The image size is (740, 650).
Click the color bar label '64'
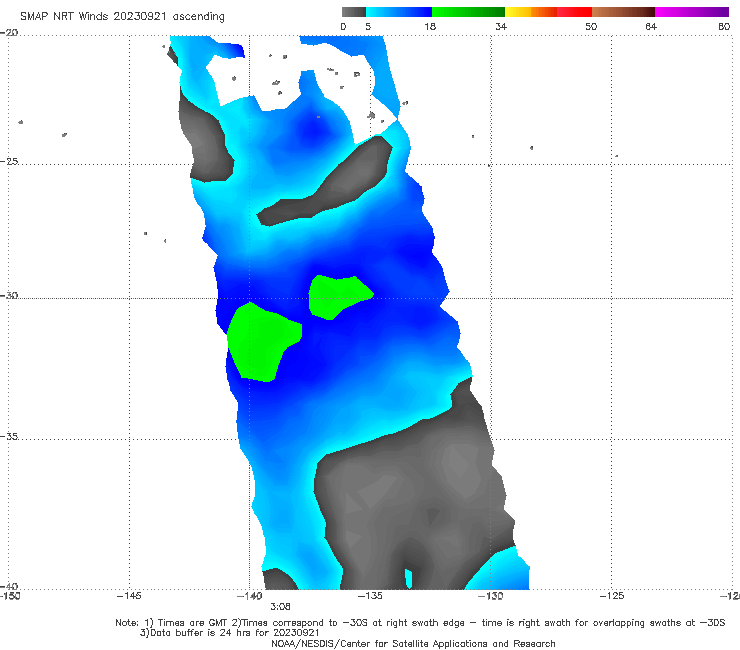651,26
